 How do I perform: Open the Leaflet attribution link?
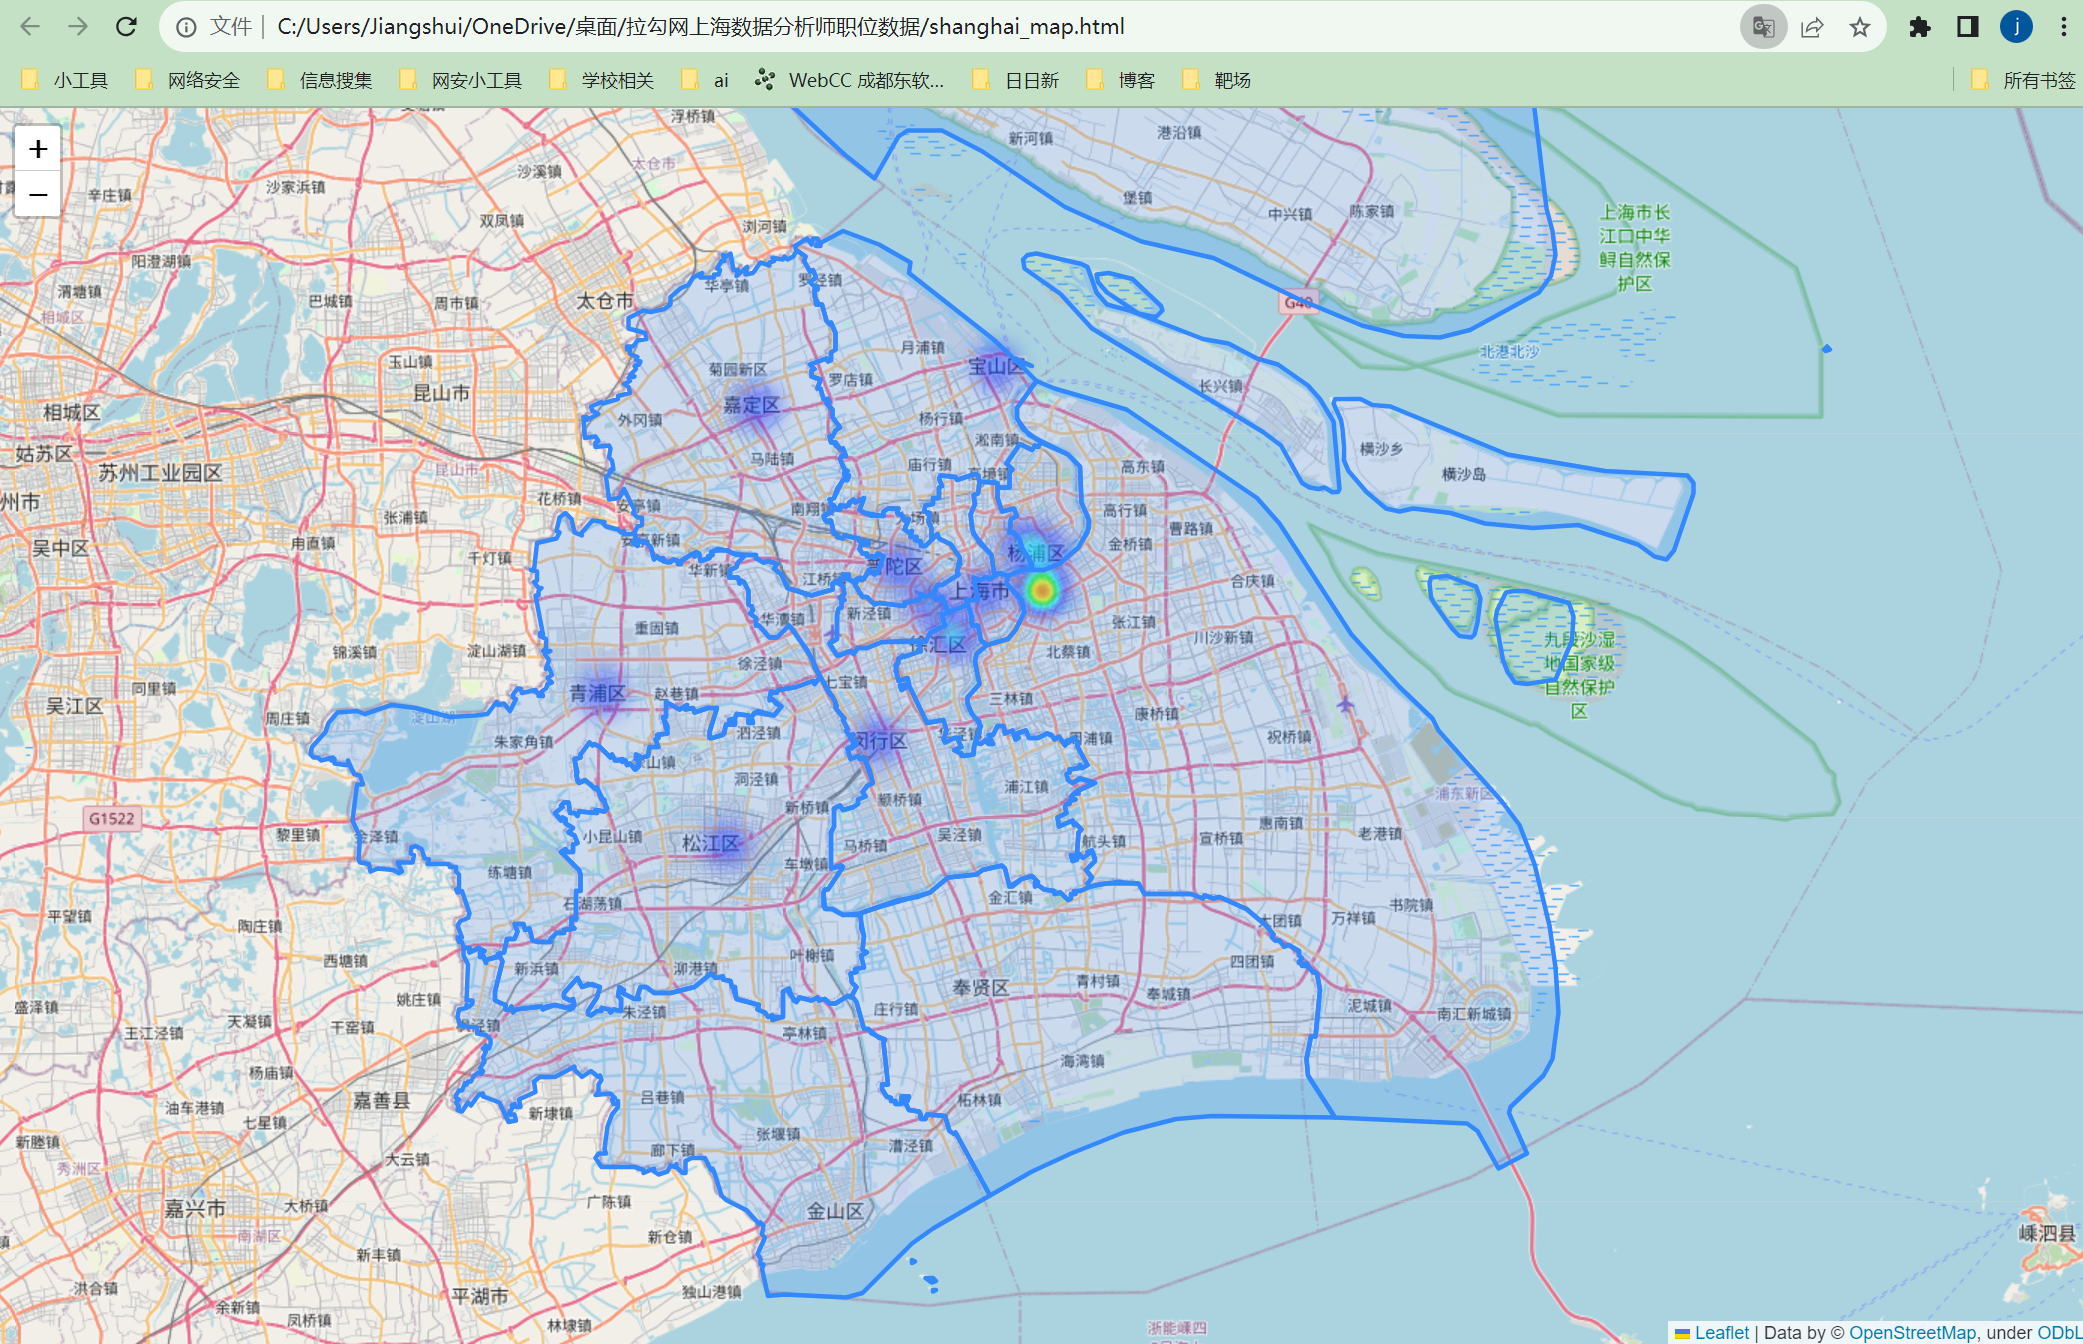click(1720, 1332)
